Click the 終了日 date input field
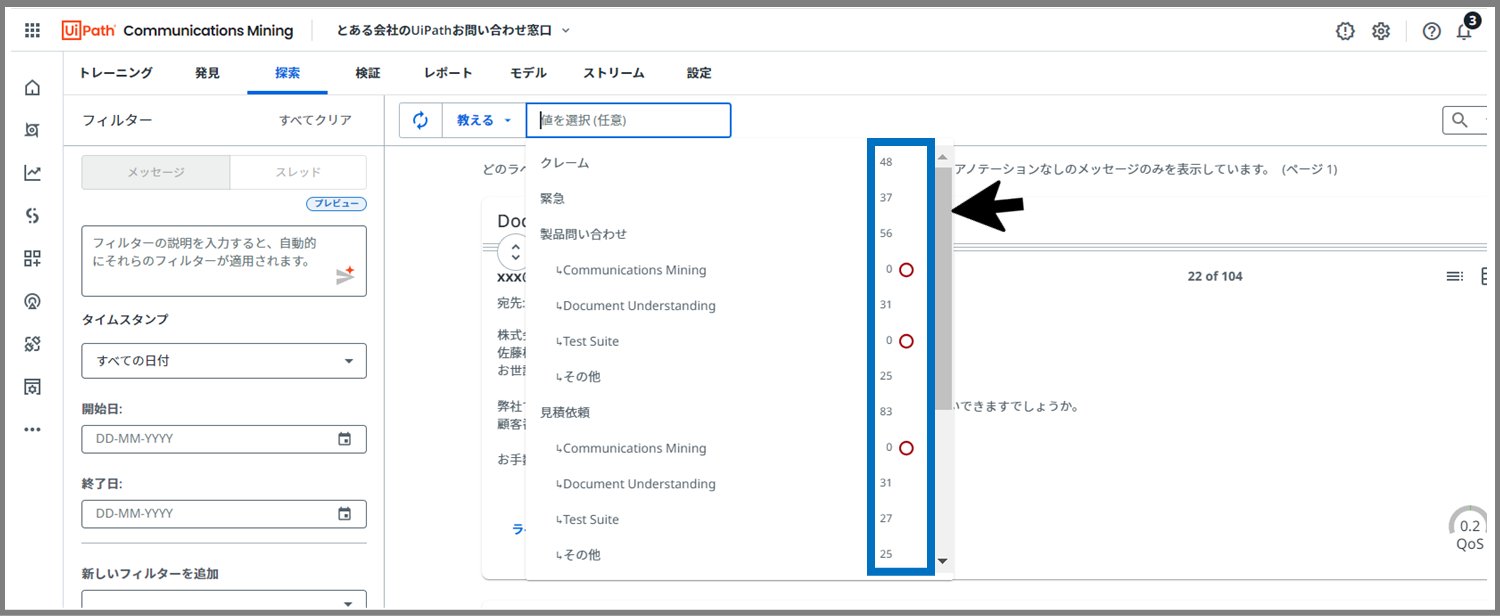The height and width of the screenshot is (616, 1500). (224, 514)
